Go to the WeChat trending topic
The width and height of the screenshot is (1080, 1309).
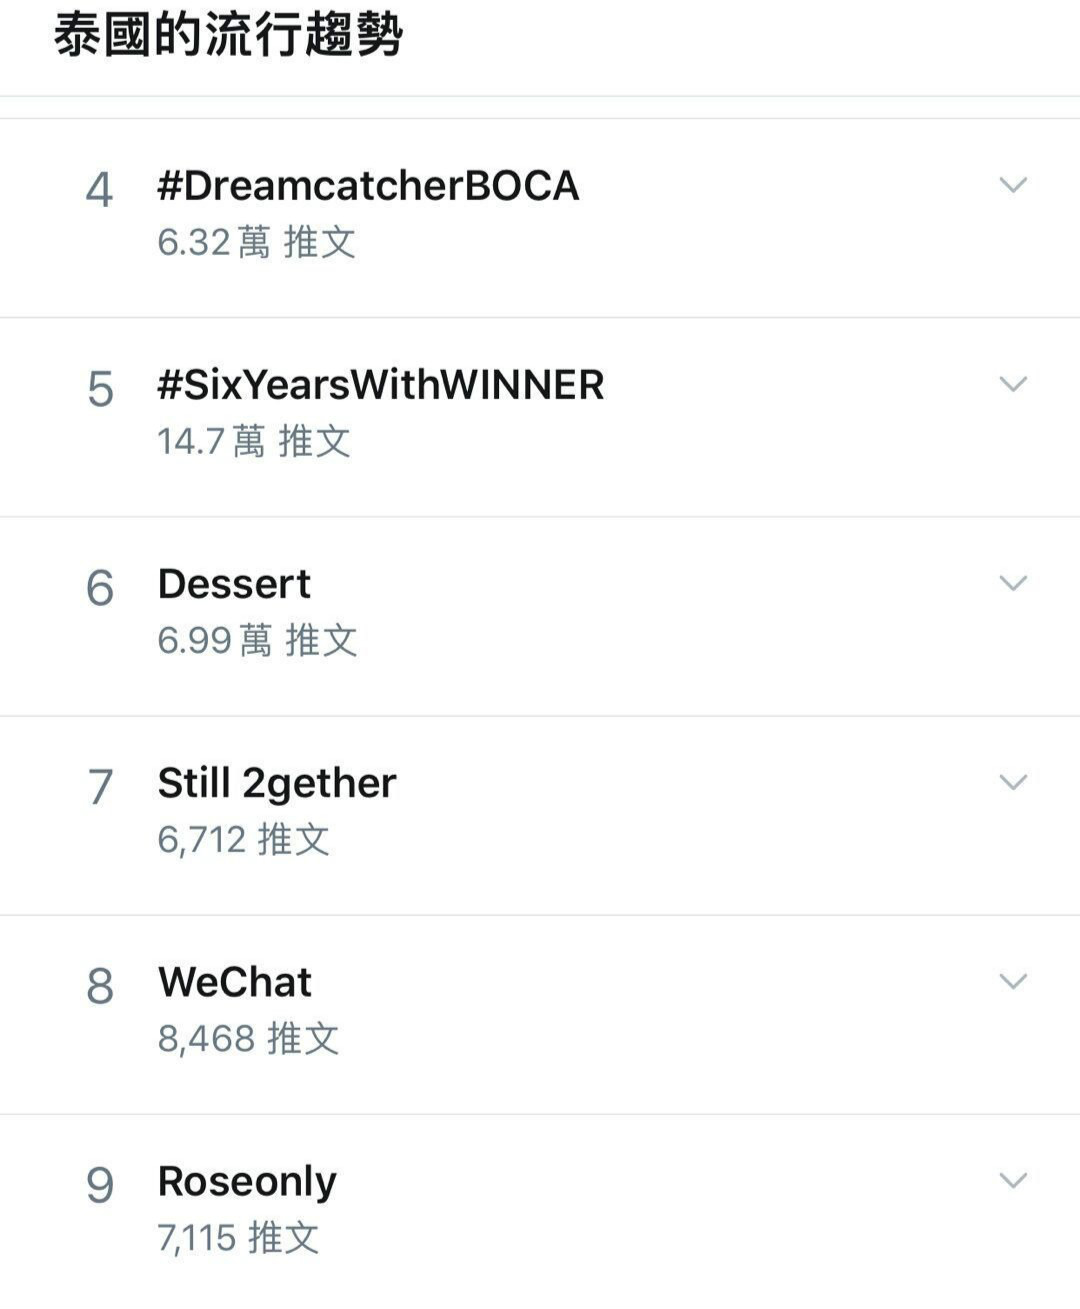pyautogui.click(x=234, y=982)
